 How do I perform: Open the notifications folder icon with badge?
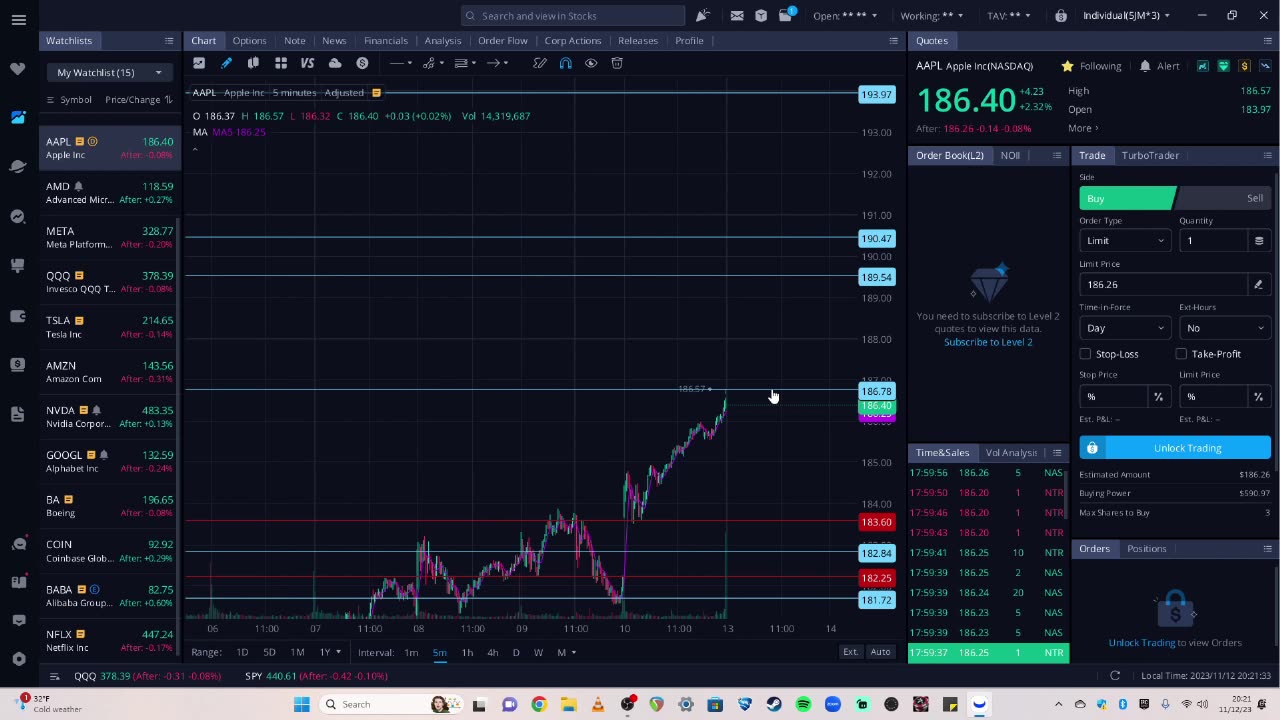coord(786,15)
